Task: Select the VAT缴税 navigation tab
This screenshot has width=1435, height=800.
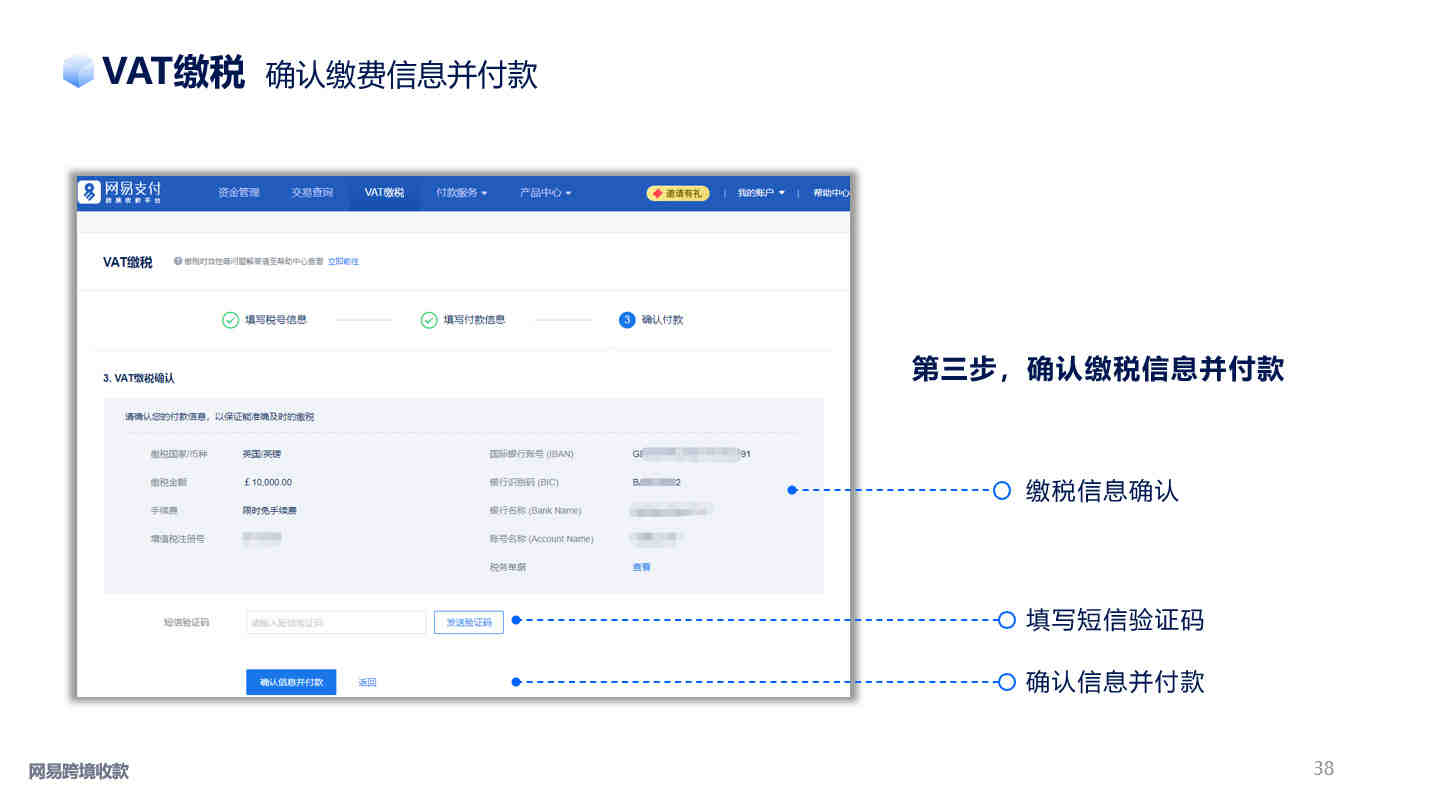Action: (384, 193)
